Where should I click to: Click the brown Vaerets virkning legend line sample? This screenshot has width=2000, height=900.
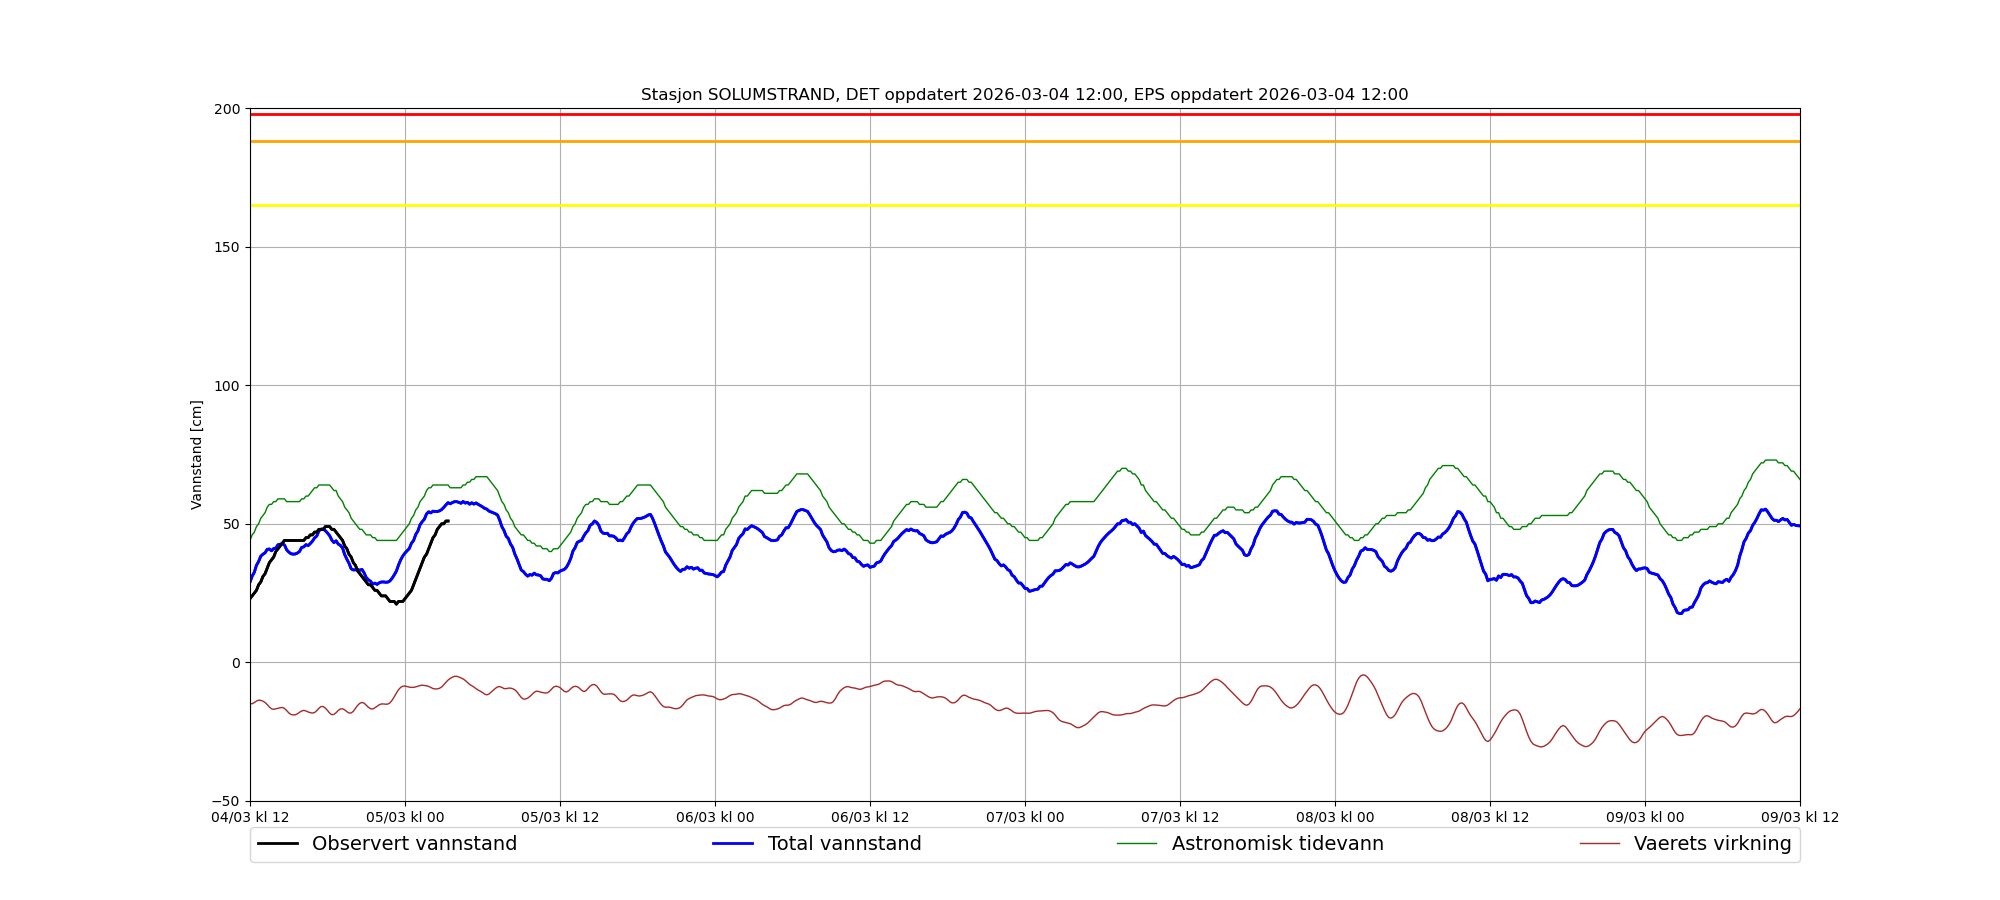tap(1599, 844)
